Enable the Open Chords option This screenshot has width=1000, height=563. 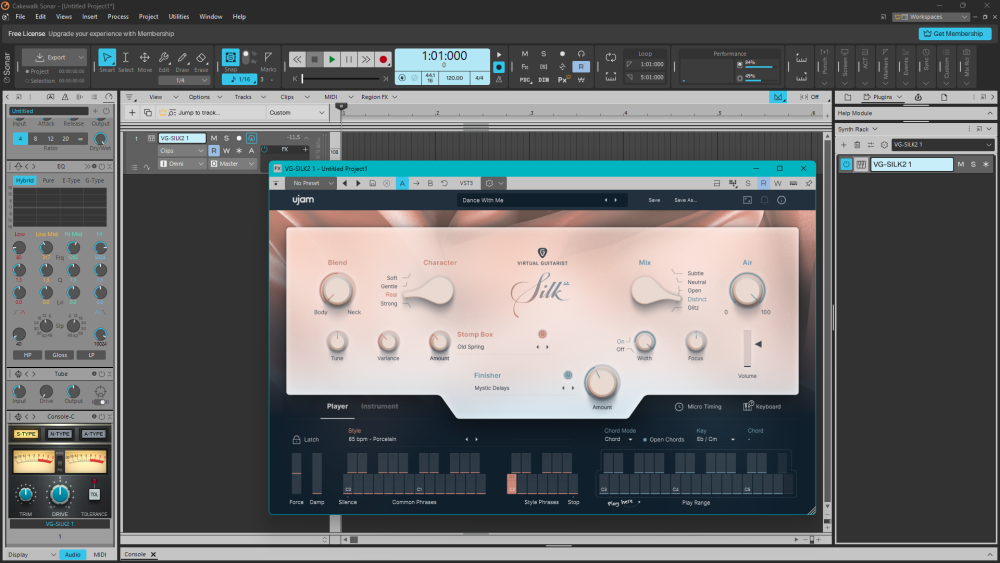663,439
